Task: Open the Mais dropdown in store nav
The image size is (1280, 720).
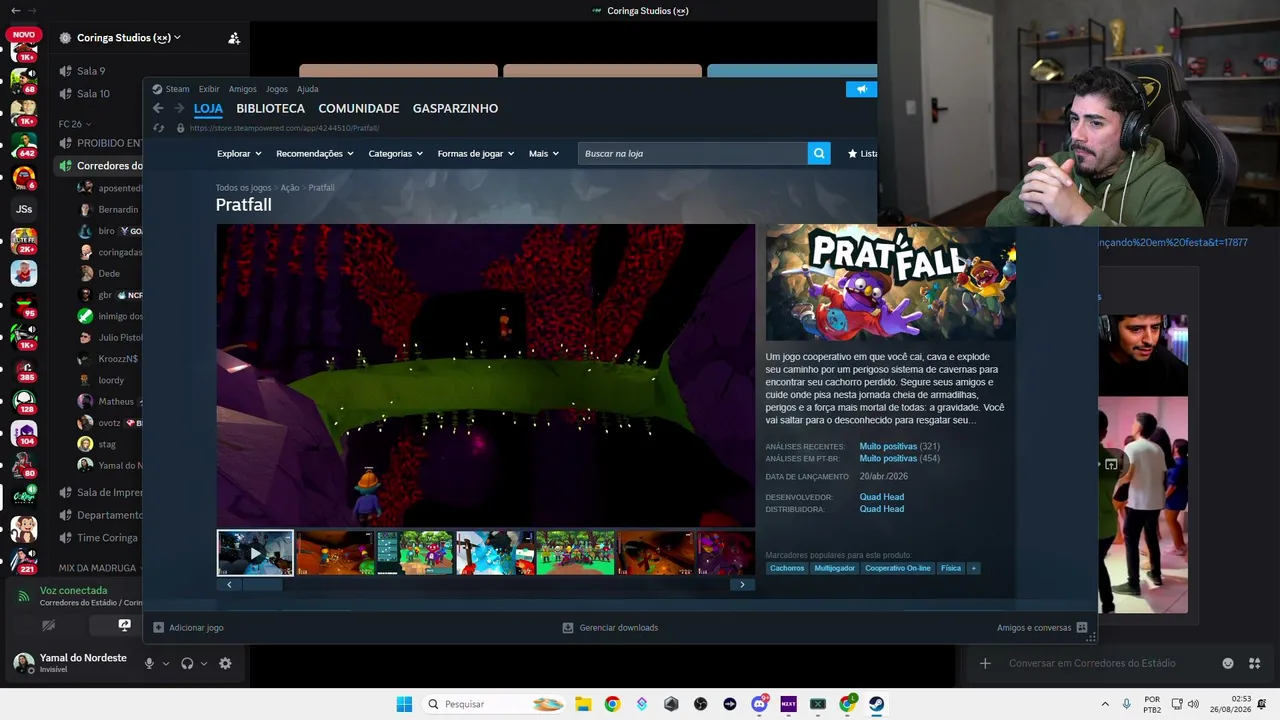Action: click(545, 153)
